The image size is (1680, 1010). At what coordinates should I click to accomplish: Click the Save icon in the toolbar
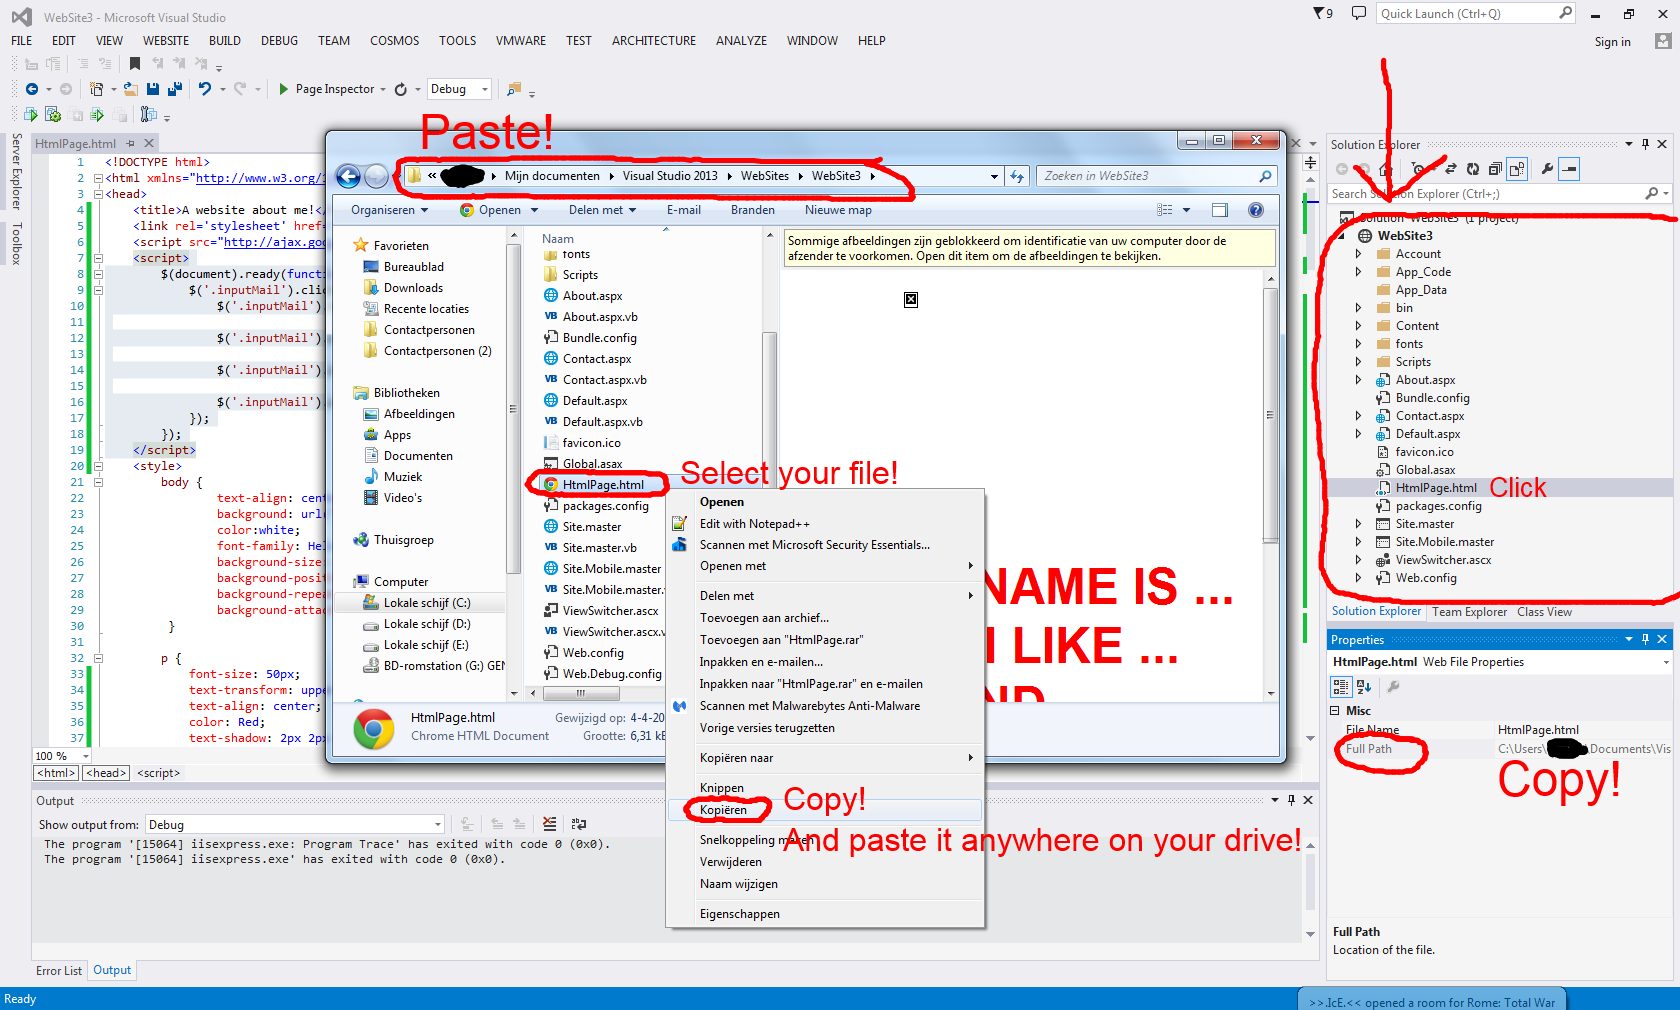pos(153,89)
